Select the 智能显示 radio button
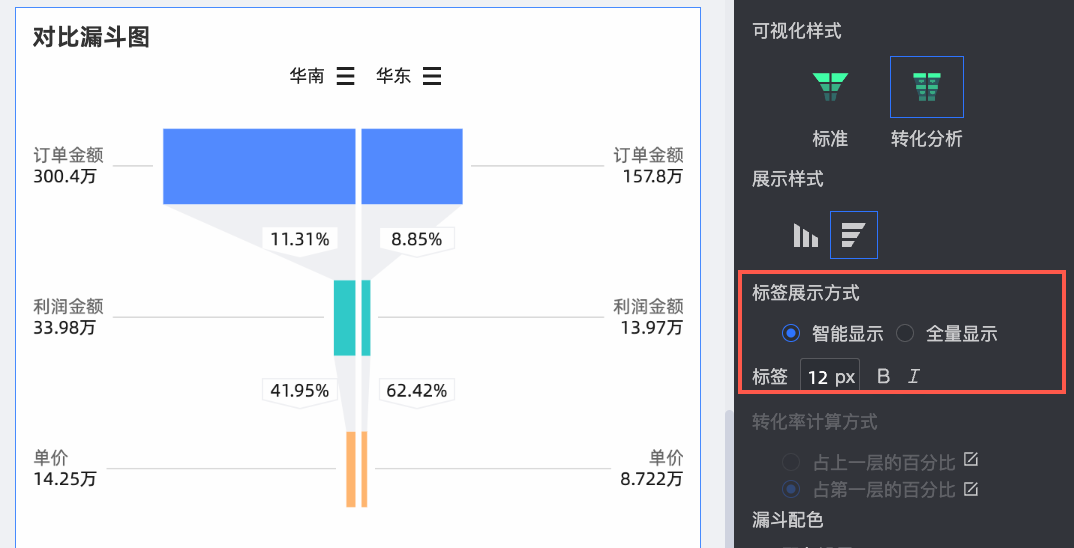The height and width of the screenshot is (548, 1074). coord(791,333)
